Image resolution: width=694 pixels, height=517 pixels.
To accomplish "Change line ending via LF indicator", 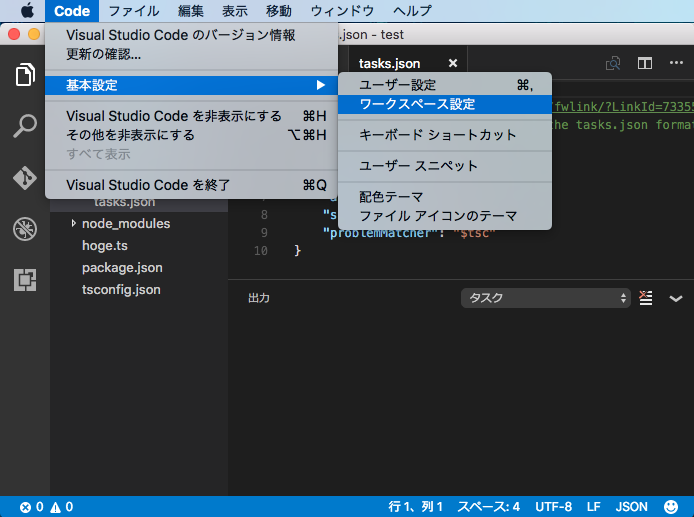I will coord(594,507).
